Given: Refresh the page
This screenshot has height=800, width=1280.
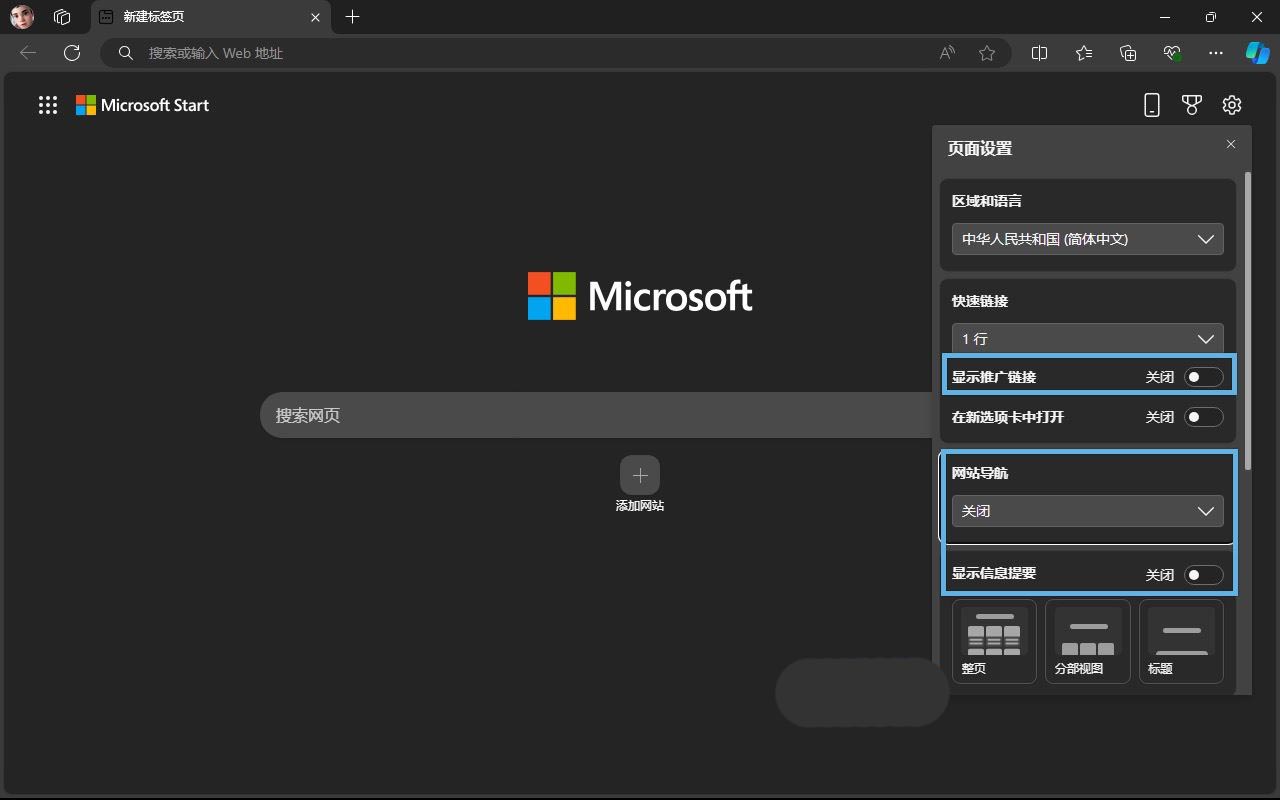Looking at the screenshot, I should click(x=71, y=53).
